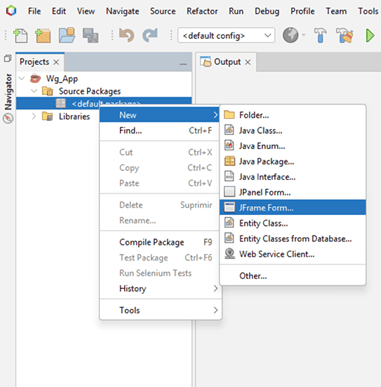Click the New Project toolbar icon
Image resolution: width=381 pixels, height=387 pixels.
pyautogui.click(x=43, y=36)
